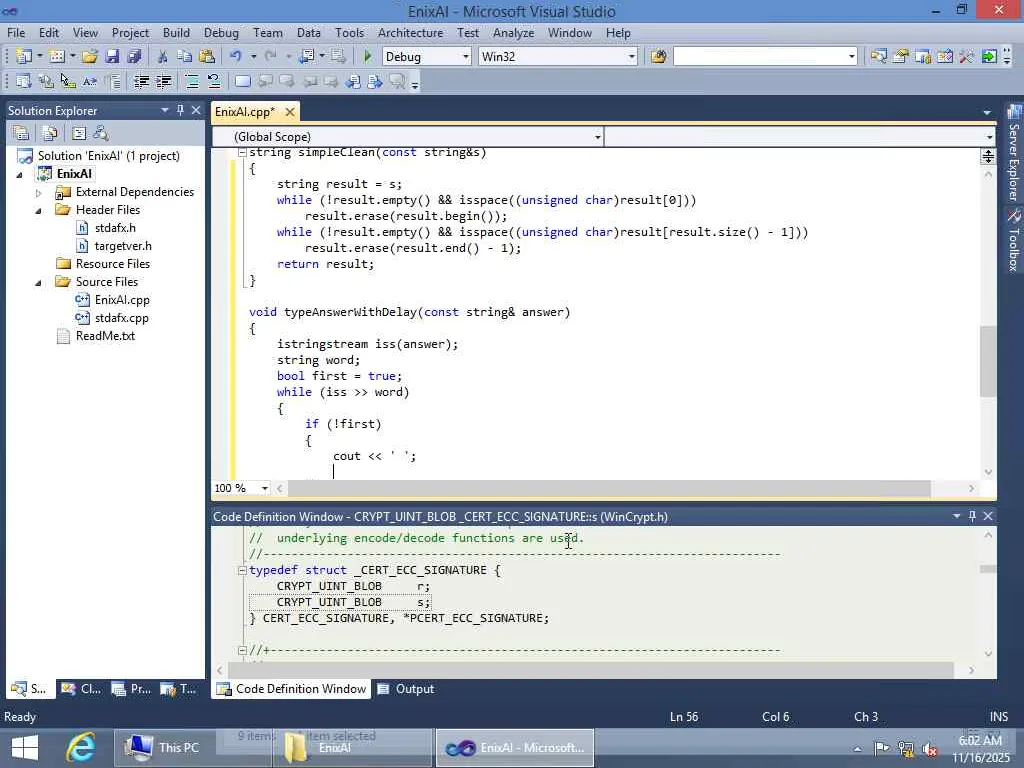1024x768 pixels.
Task: Open Windows Start button on taskbar
Action: click(25, 748)
